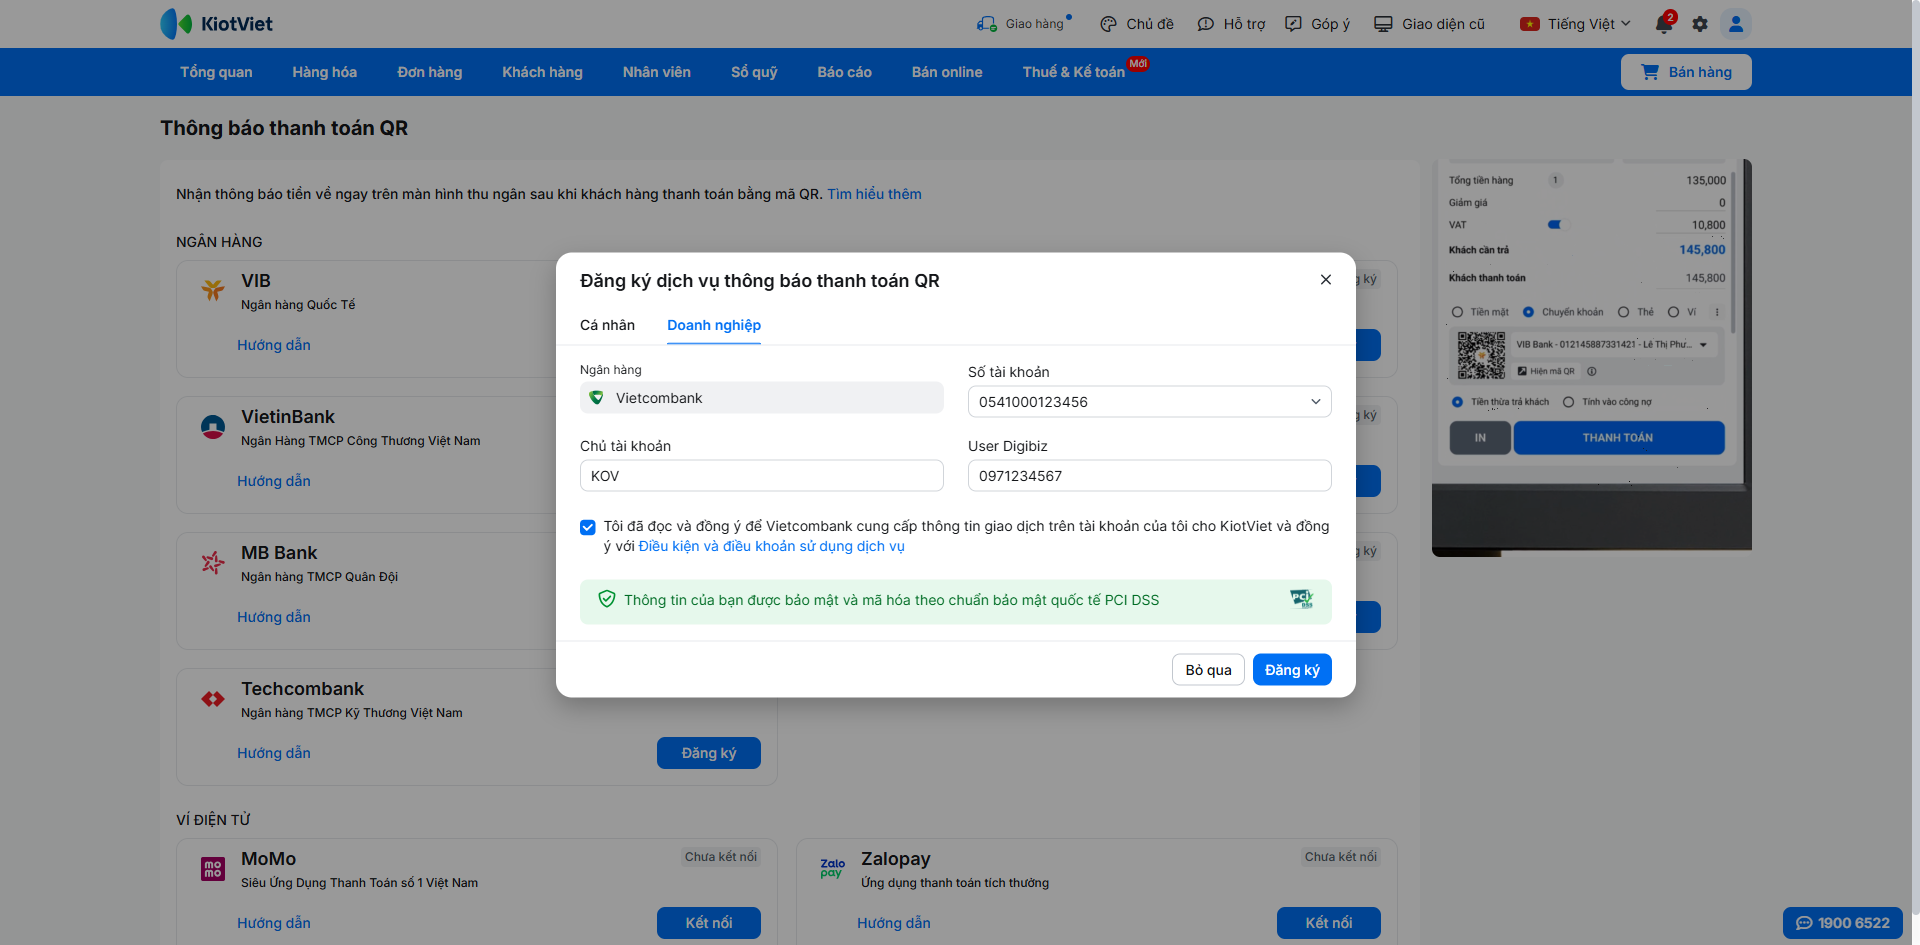Open the Tìm hiểu thêm link
The width and height of the screenshot is (1920, 945).
[874, 194]
